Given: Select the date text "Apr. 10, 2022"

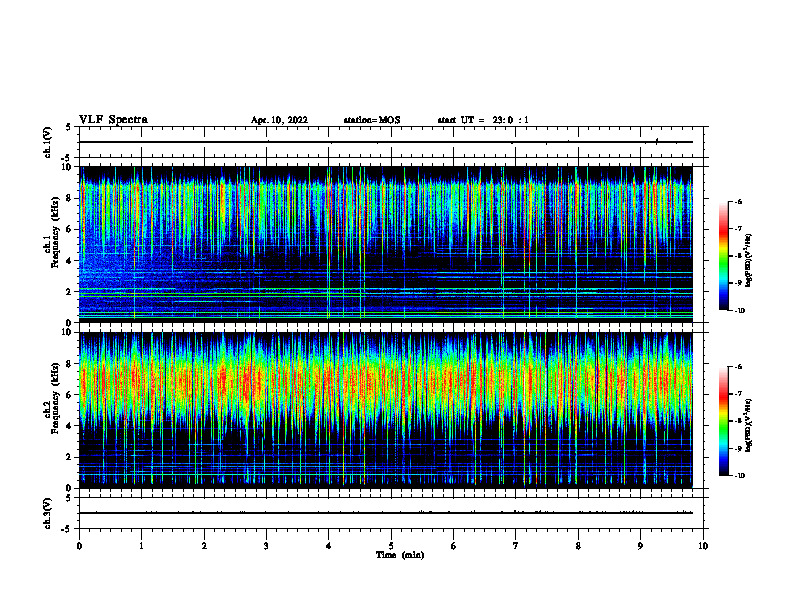Looking at the screenshot, I should click(279, 120).
